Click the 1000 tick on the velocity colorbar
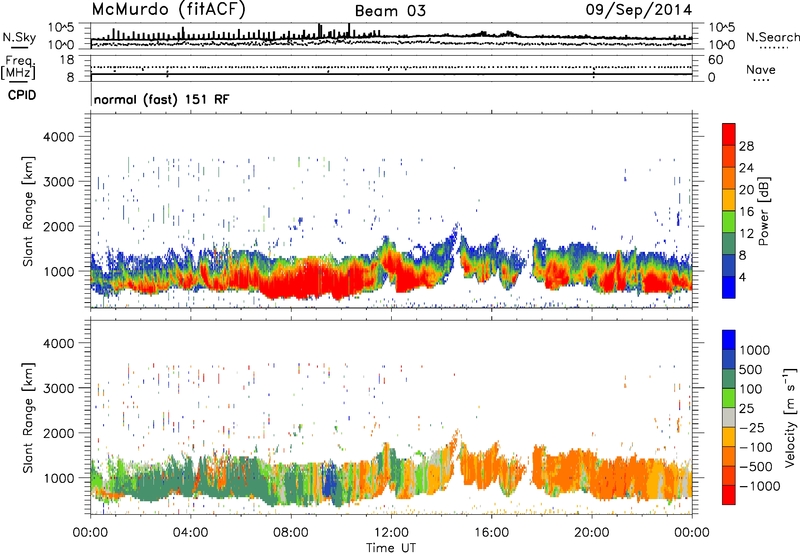Screen dimensions: 800x554 (x=755, y=350)
